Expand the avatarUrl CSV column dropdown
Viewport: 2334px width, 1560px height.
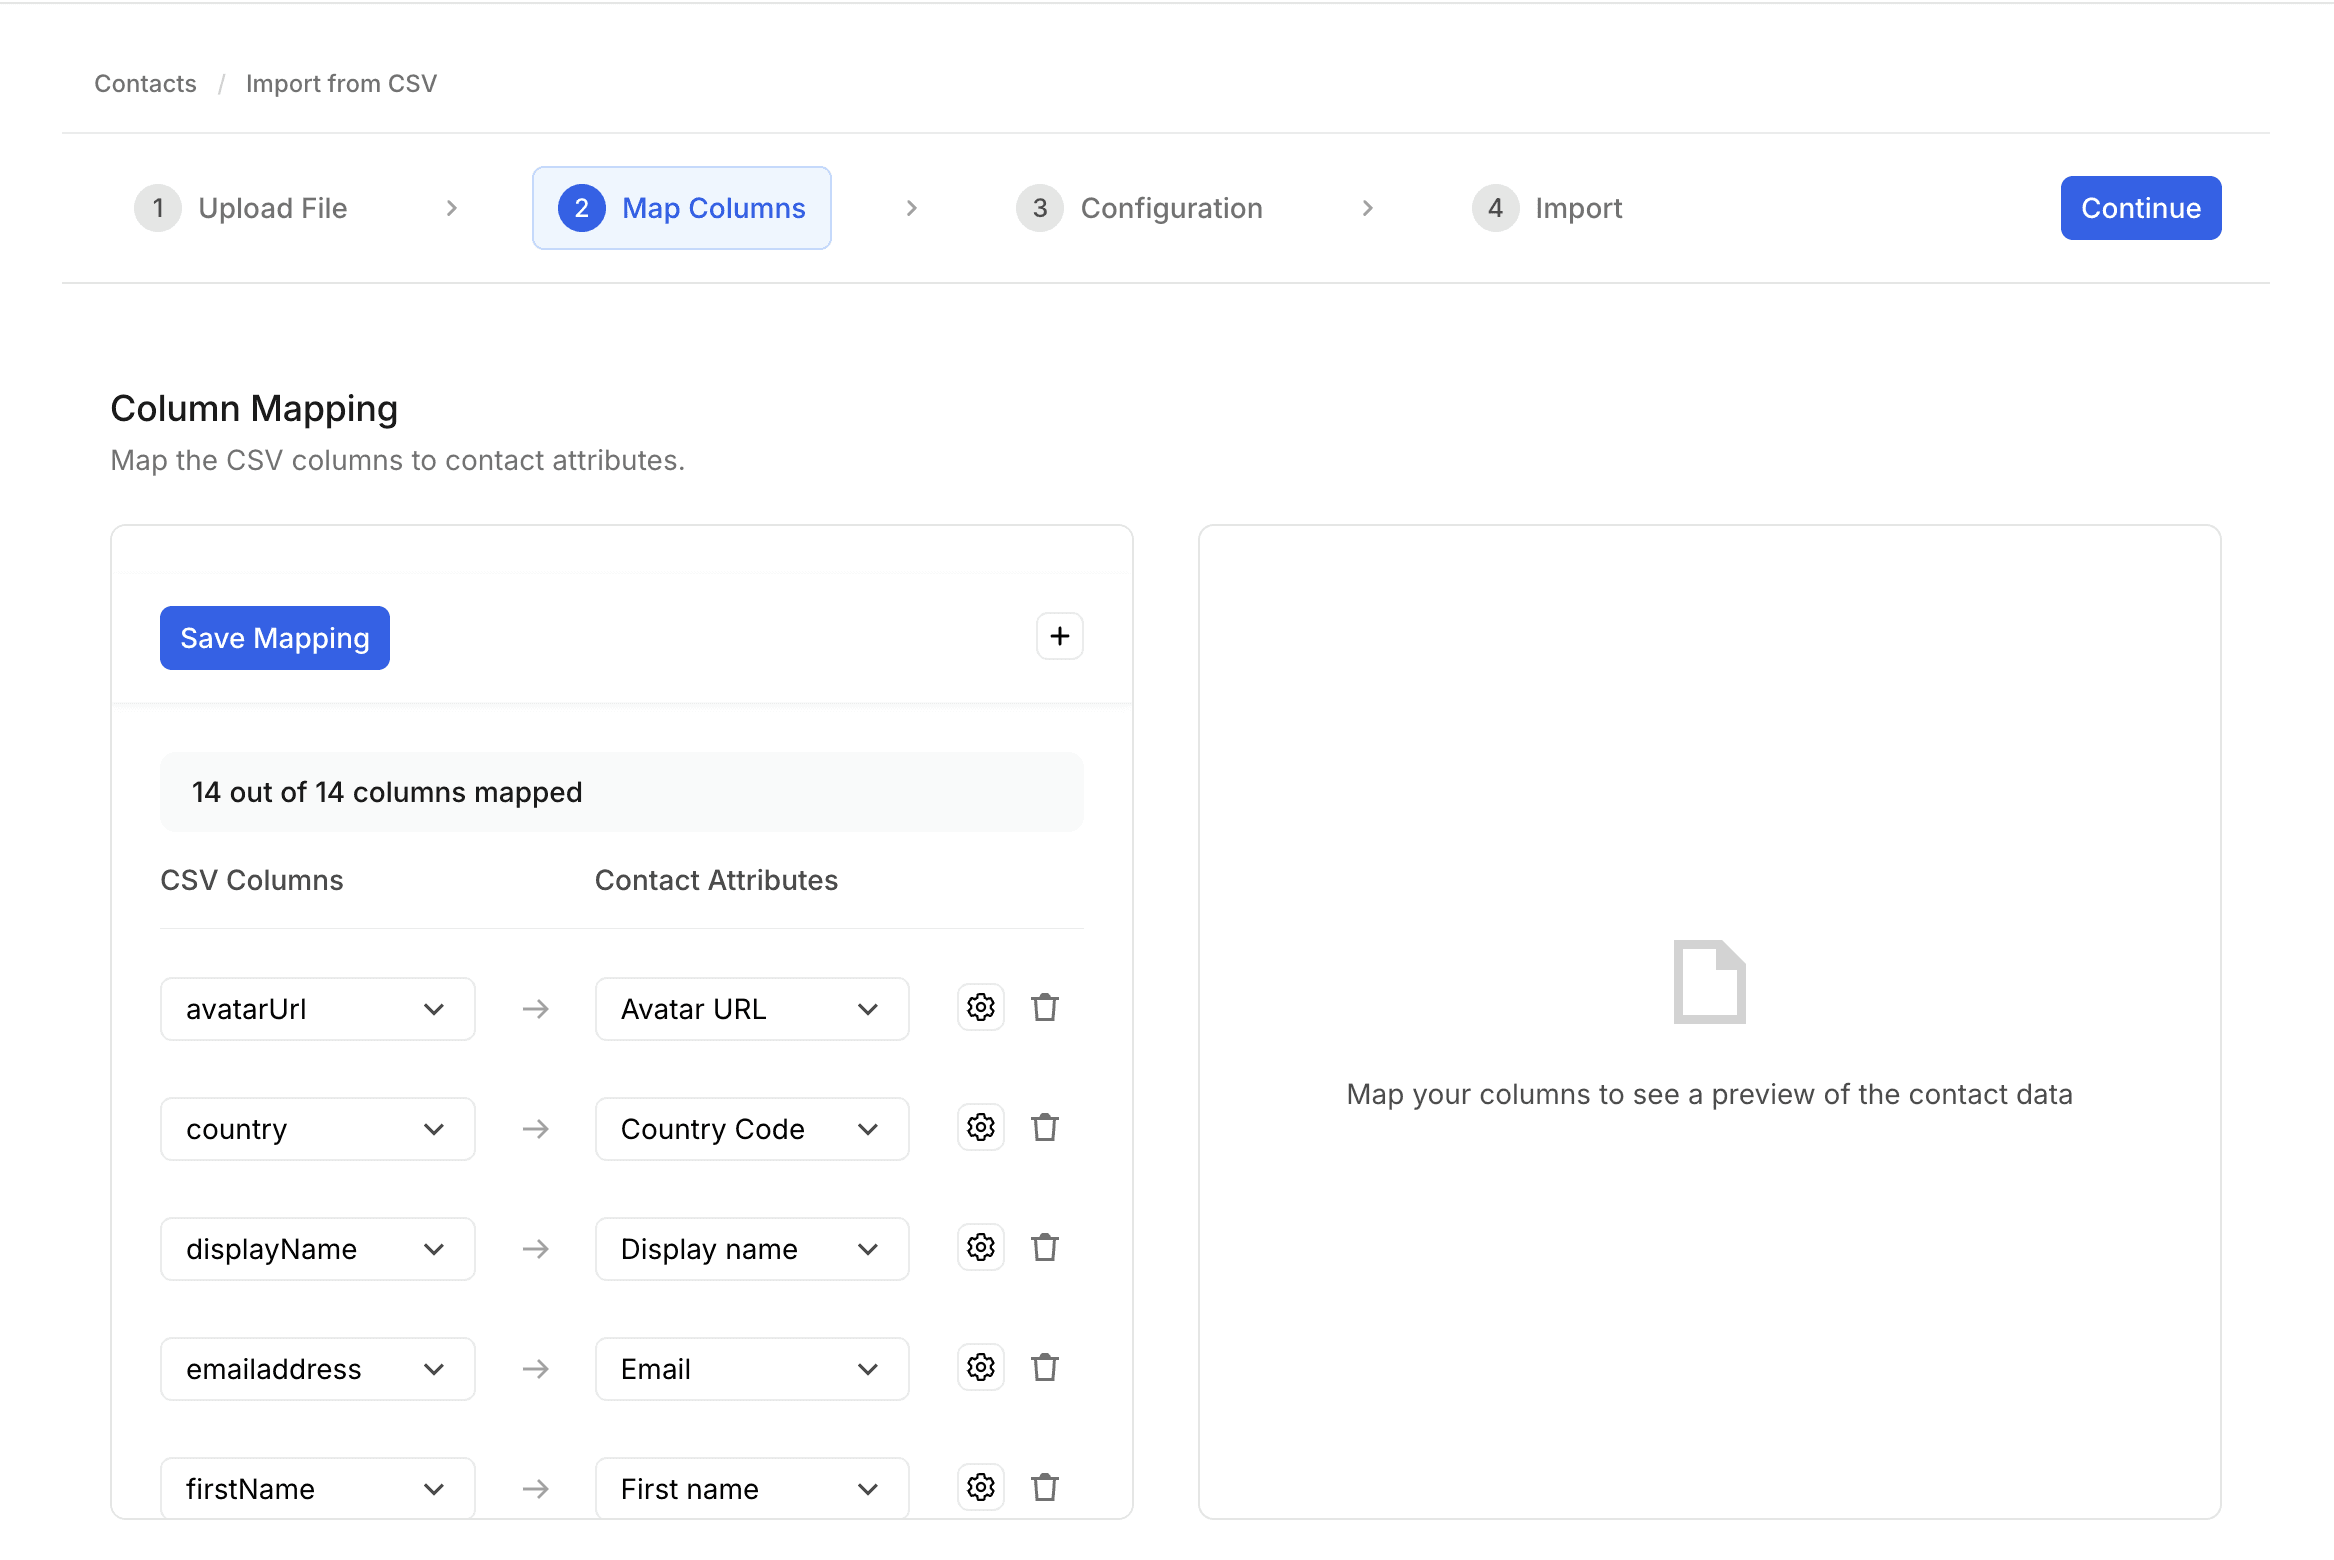[317, 1009]
